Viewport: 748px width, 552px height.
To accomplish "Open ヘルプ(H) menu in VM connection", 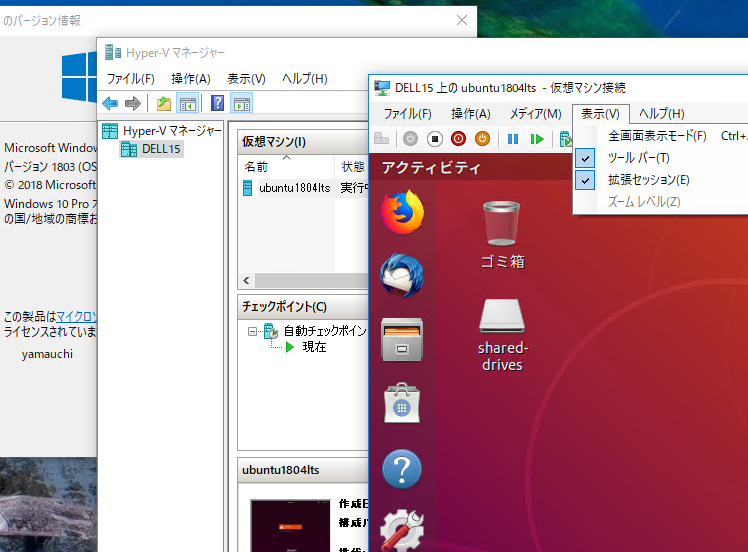I will click(662, 114).
